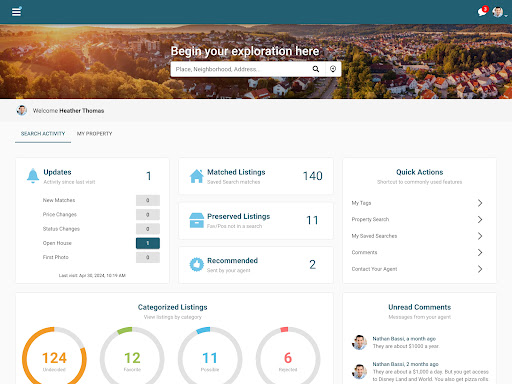Click the 2 recommended count
This screenshot has height=384, width=512.
pyautogui.click(x=312, y=265)
